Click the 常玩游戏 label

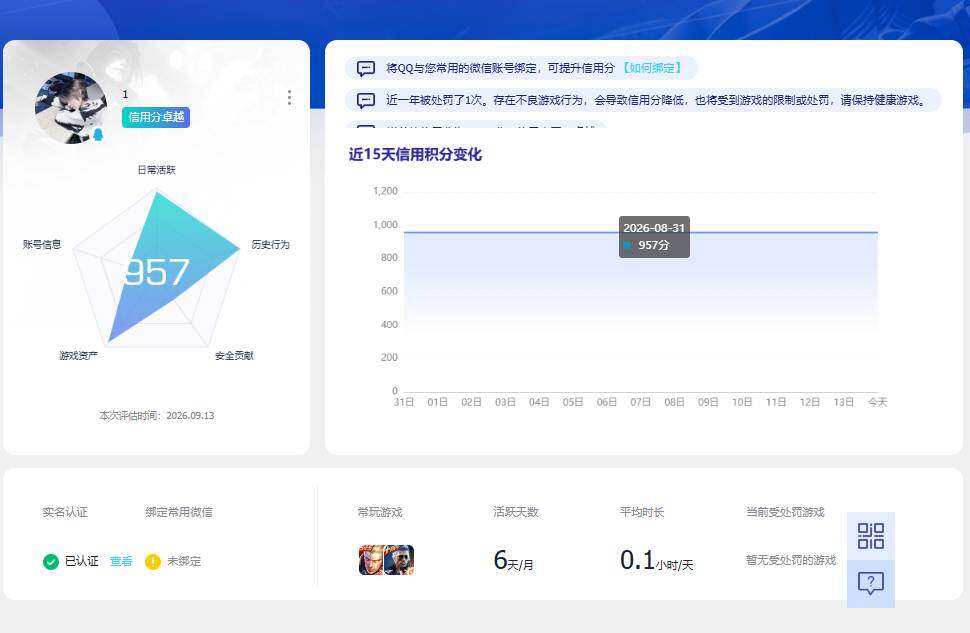click(x=380, y=512)
